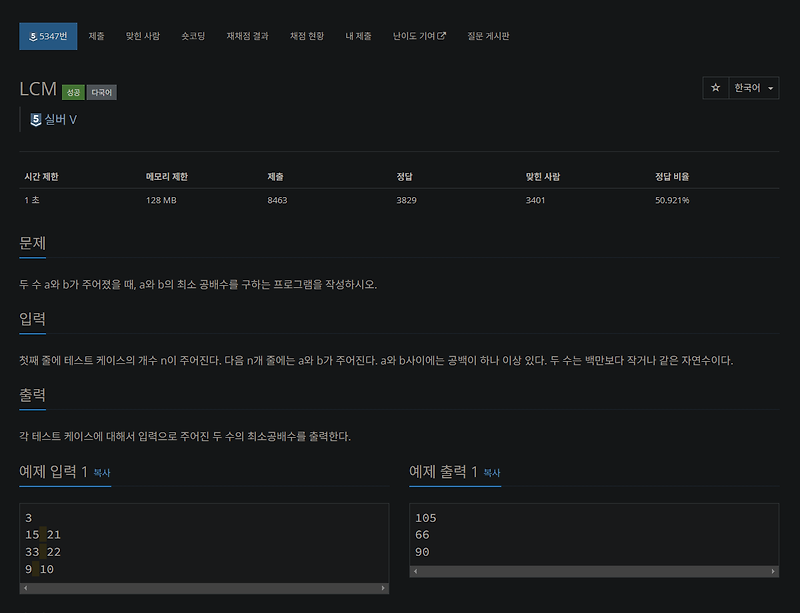Click the green 성공 badge beside LCM
This screenshot has height=613, width=800.
tap(73, 91)
